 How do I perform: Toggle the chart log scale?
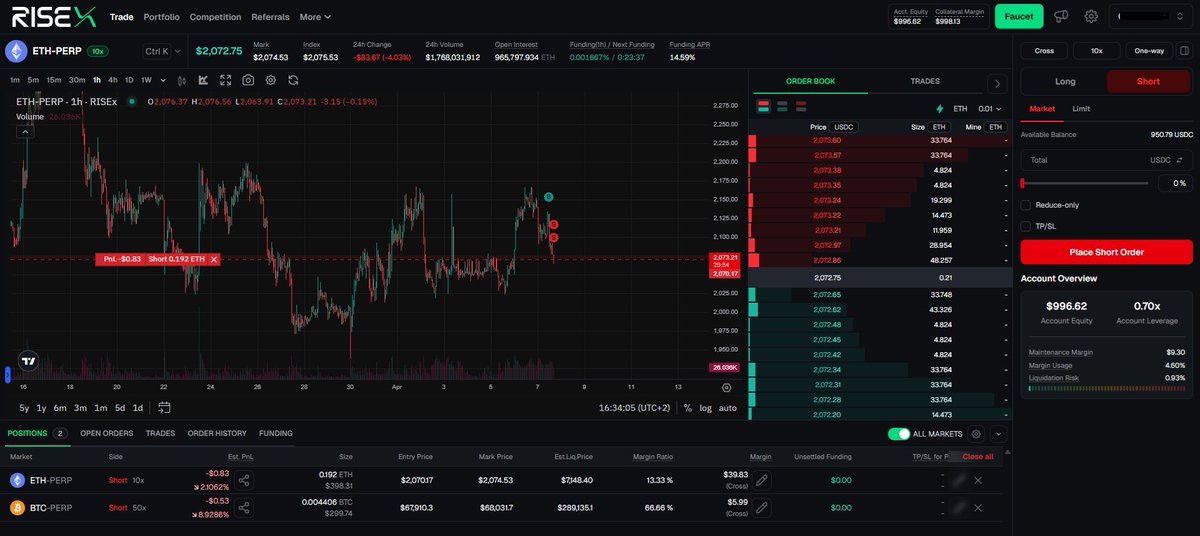pyautogui.click(x=705, y=408)
